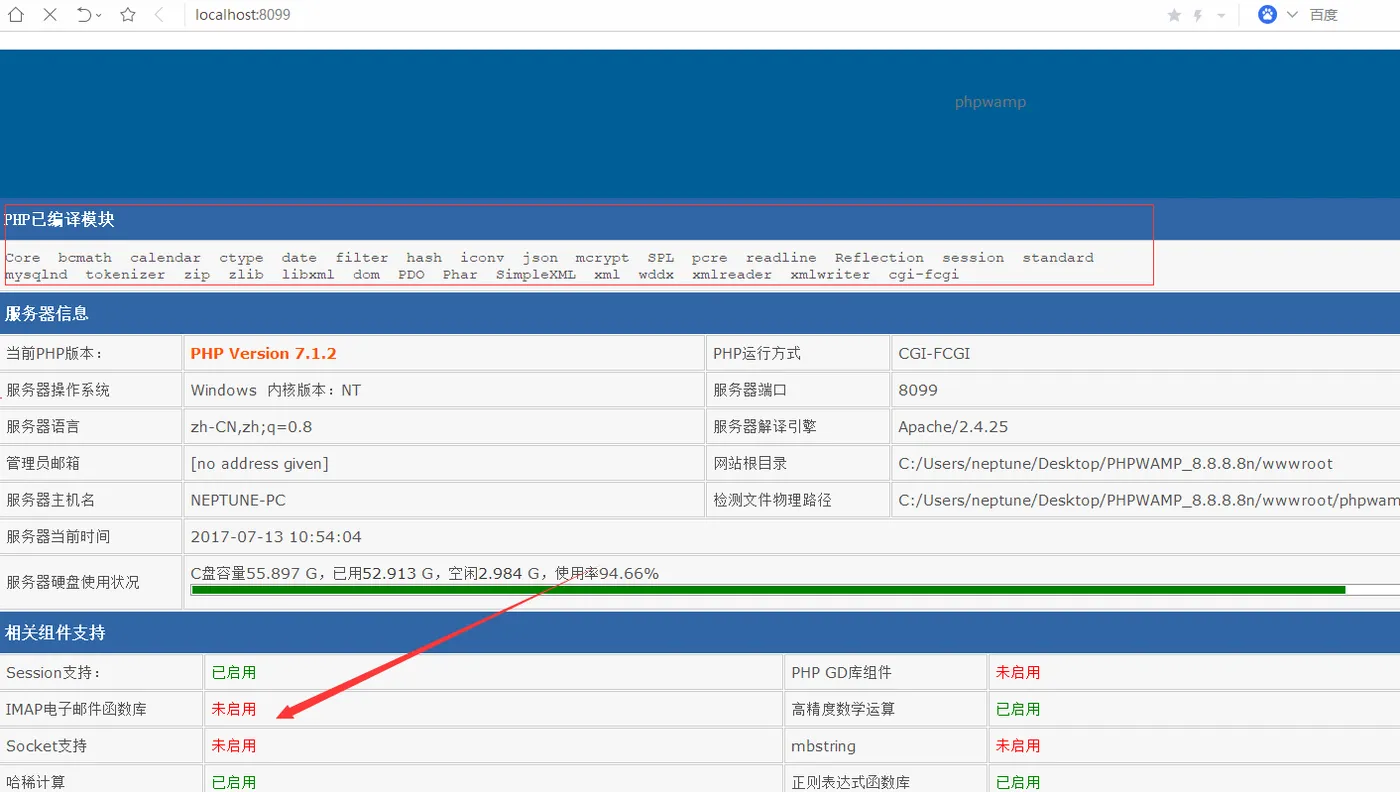This screenshot has height=792, width=1400.
Task: Click the zh-CN,zh;q=0.8 language value
Action: click(x=251, y=427)
